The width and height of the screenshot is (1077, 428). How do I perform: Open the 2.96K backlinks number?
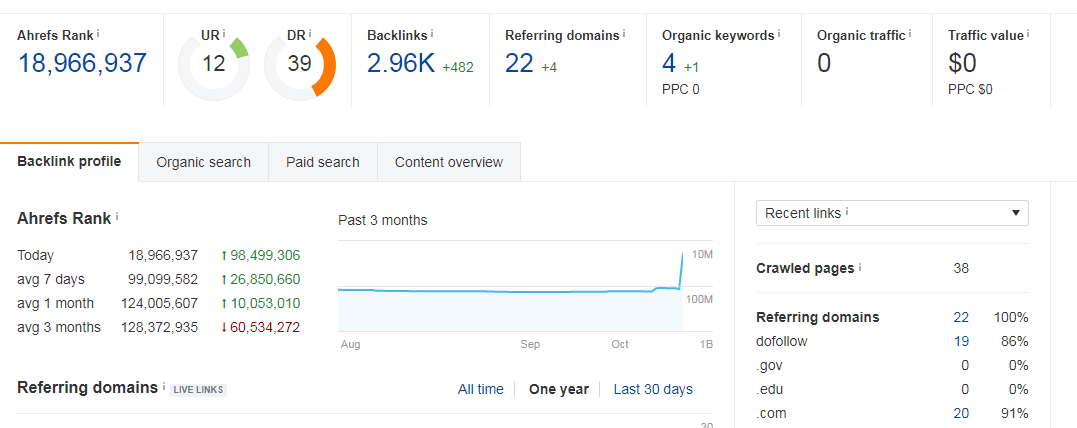pyautogui.click(x=401, y=63)
